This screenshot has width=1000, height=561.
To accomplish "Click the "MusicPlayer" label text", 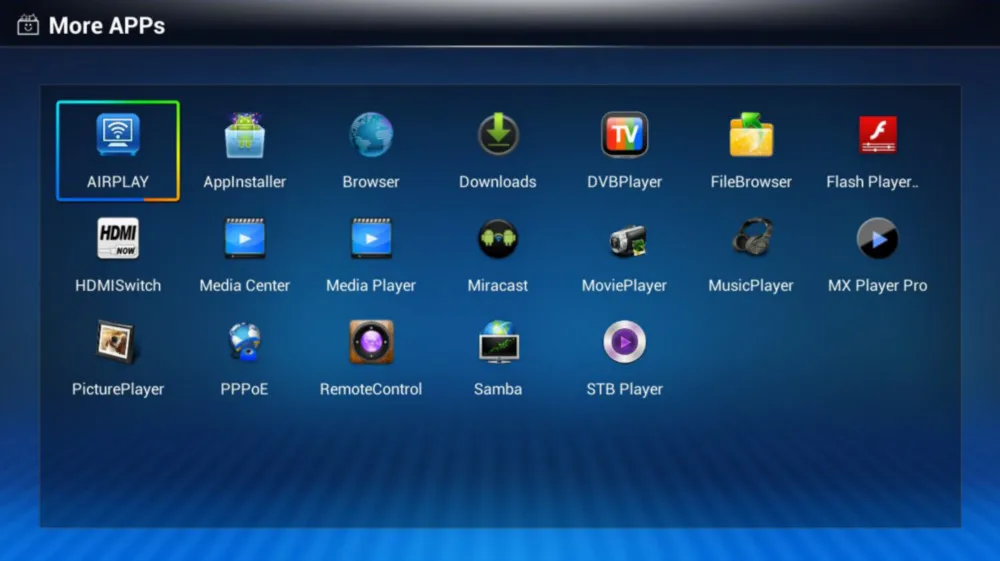I will pyautogui.click(x=751, y=286).
